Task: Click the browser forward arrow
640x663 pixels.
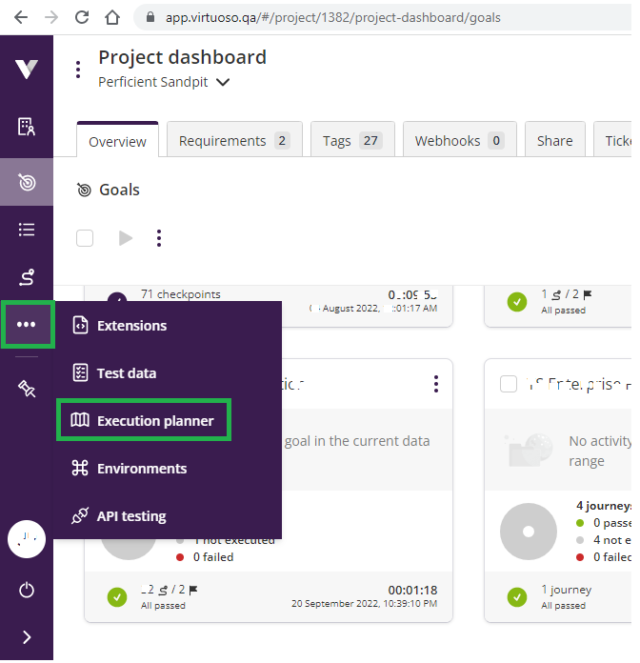Action: [51, 17]
